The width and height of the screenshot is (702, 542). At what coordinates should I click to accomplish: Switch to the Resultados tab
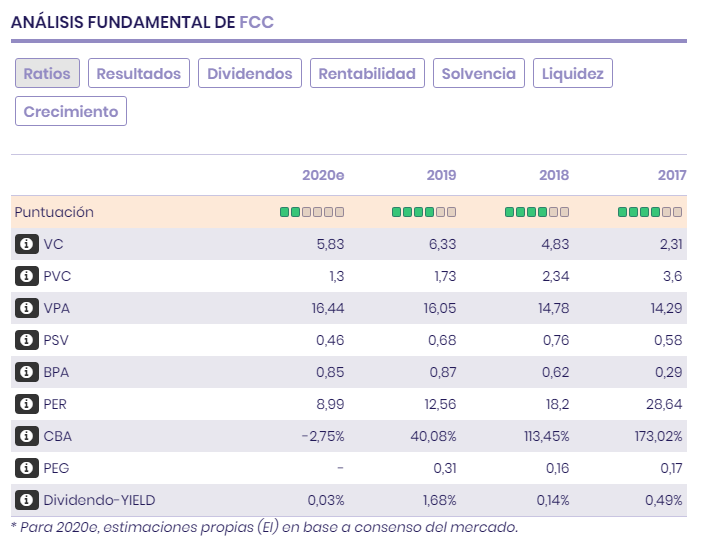(139, 73)
